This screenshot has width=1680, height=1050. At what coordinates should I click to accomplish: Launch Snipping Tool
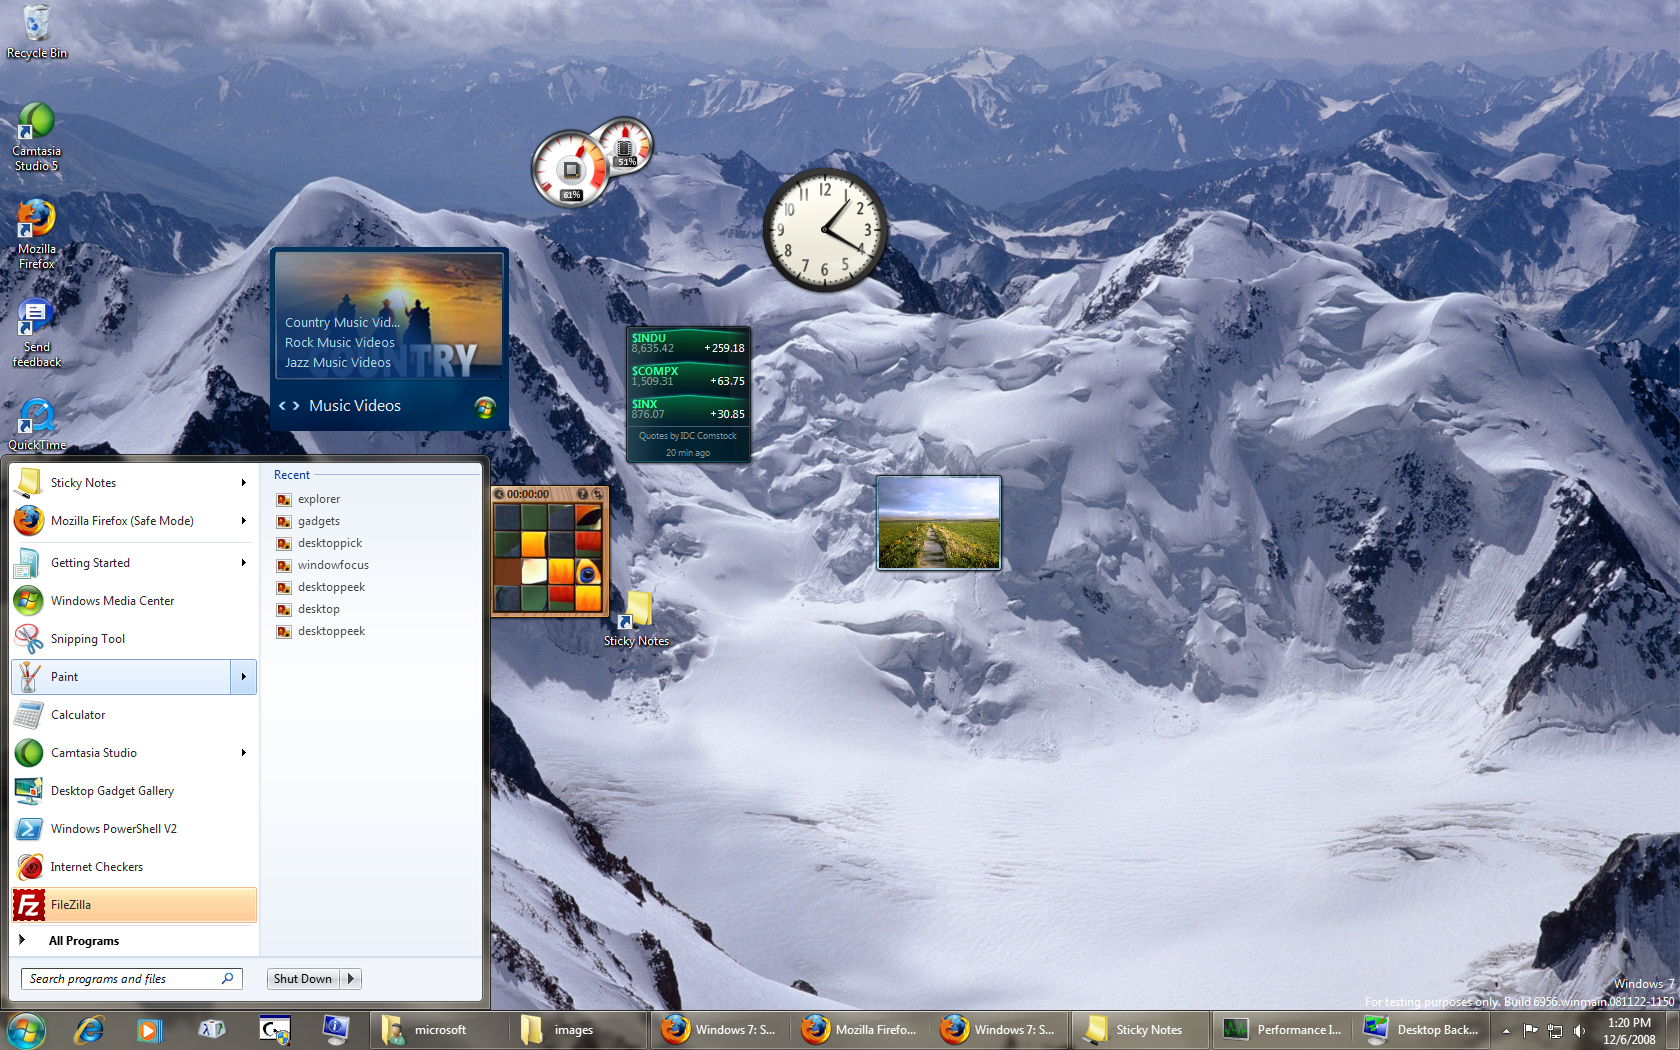pos(134,639)
